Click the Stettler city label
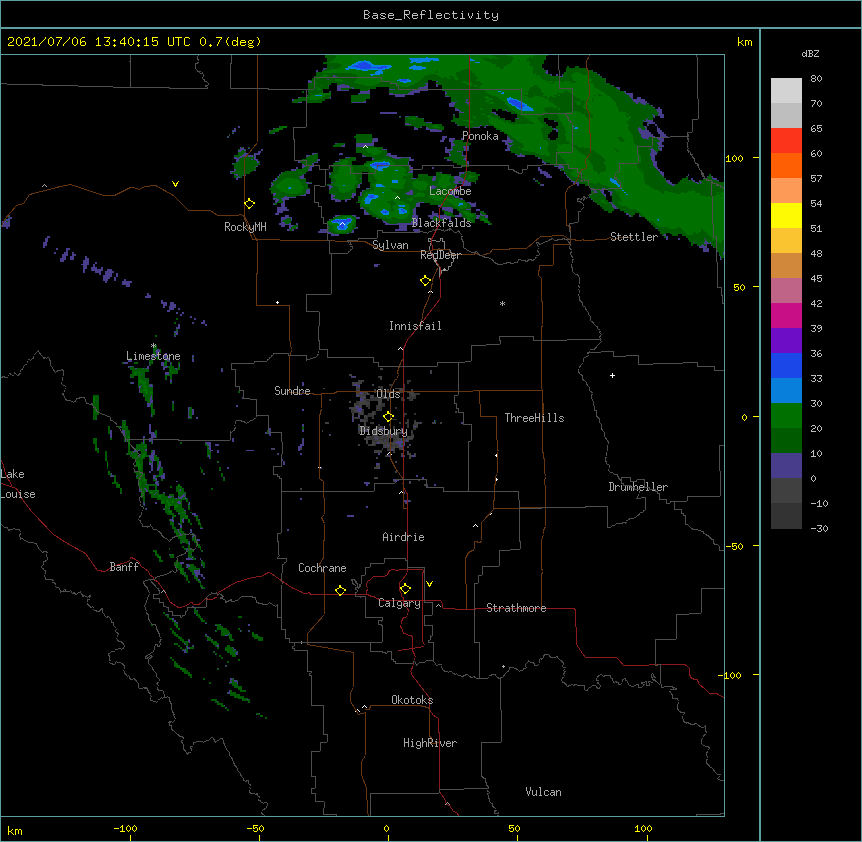Image resolution: width=862 pixels, height=842 pixels. (x=634, y=237)
